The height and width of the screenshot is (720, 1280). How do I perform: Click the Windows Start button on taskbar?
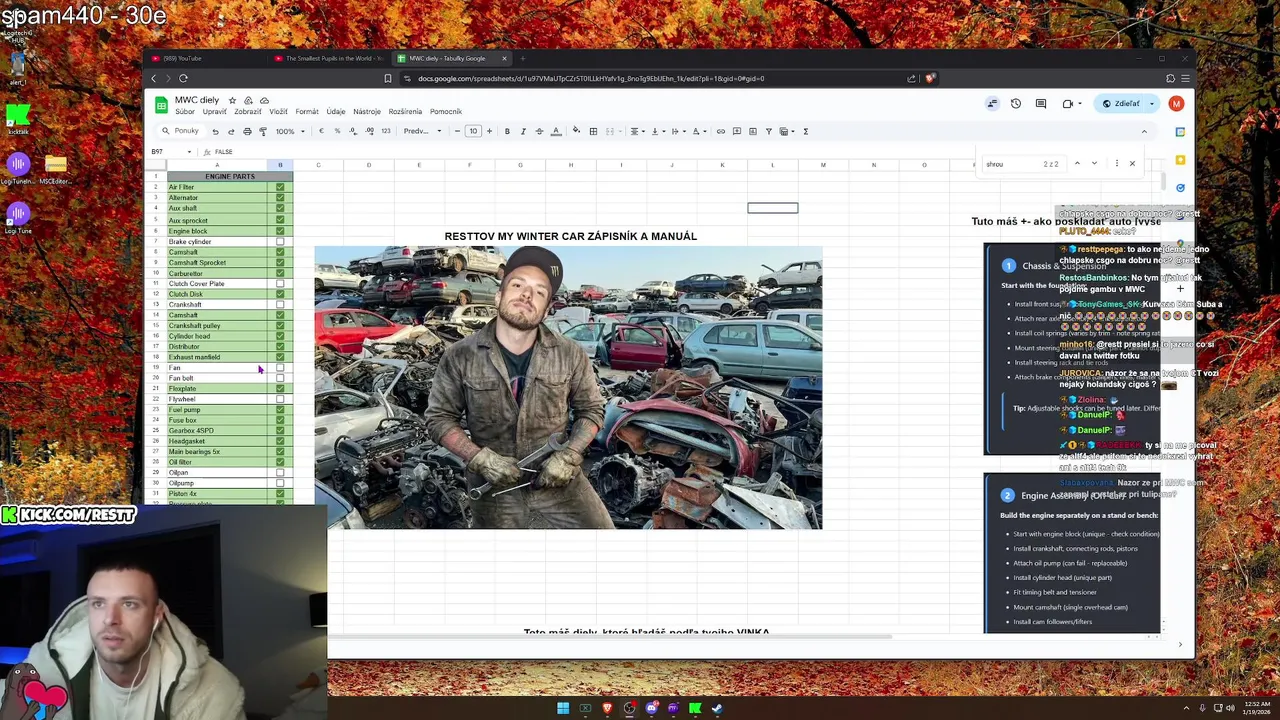pyautogui.click(x=563, y=709)
